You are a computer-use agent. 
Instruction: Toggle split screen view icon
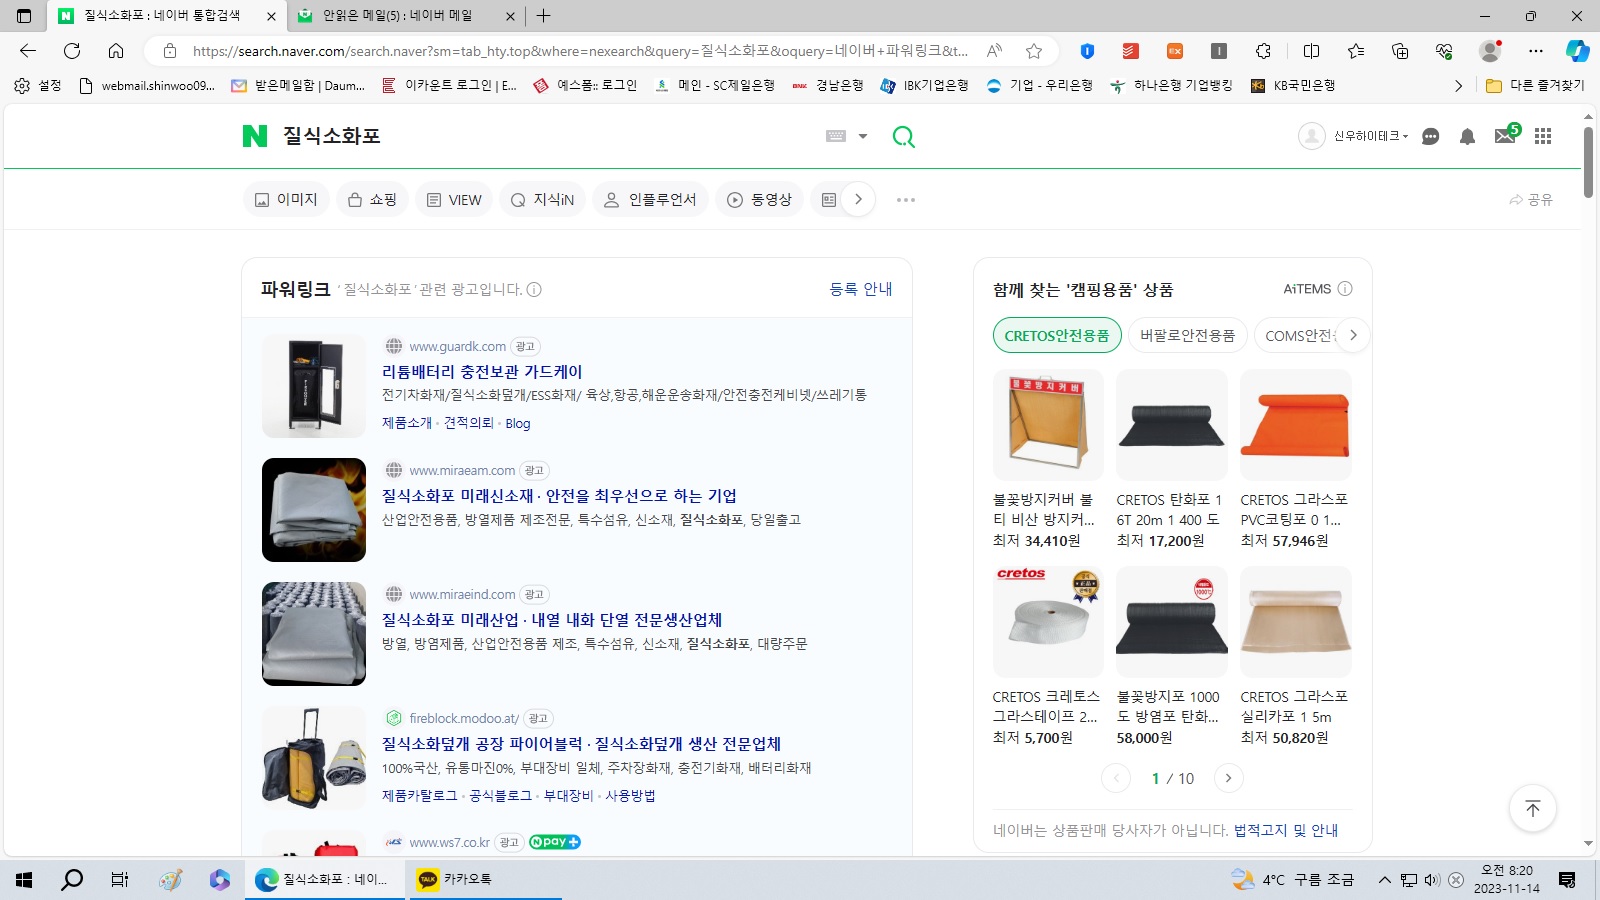1312,51
